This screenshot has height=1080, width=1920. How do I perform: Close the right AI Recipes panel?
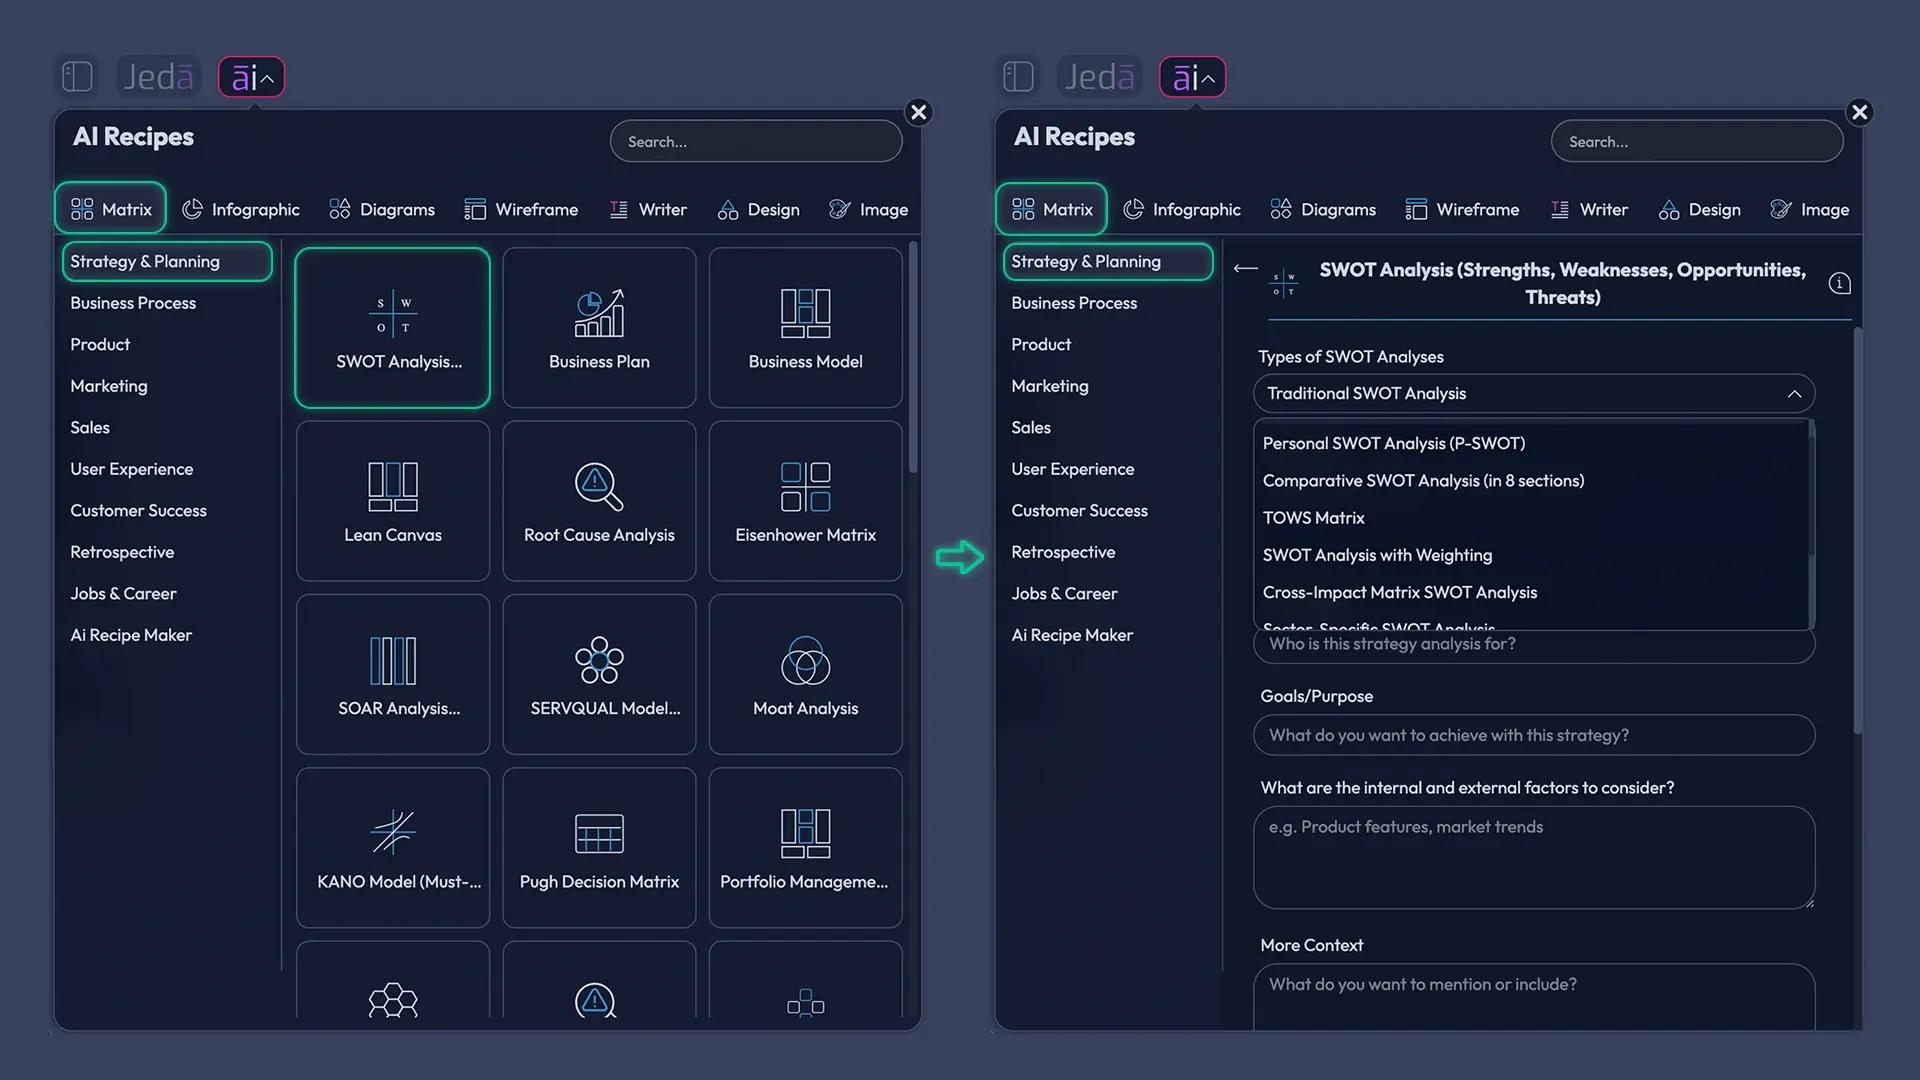pos(1860,112)
